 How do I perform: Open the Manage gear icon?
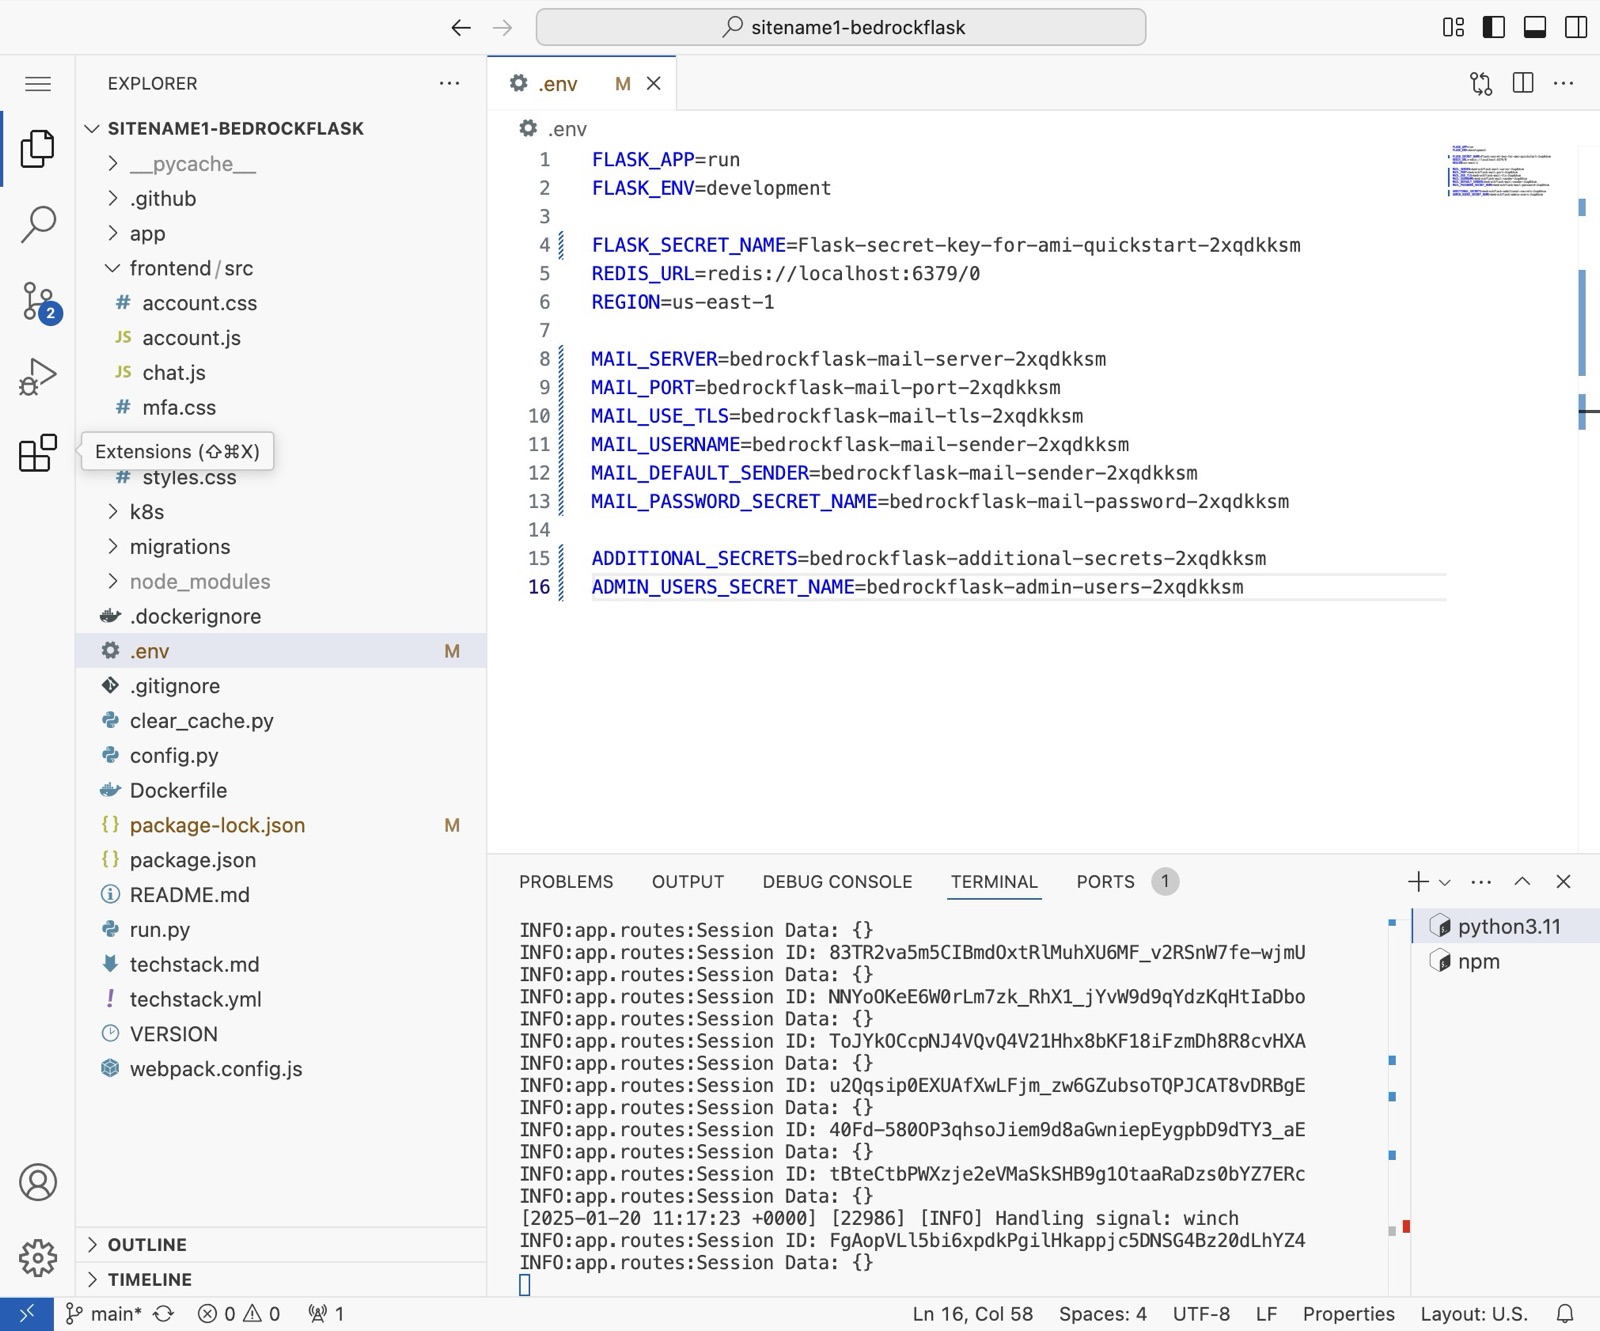click(38, 1257)
